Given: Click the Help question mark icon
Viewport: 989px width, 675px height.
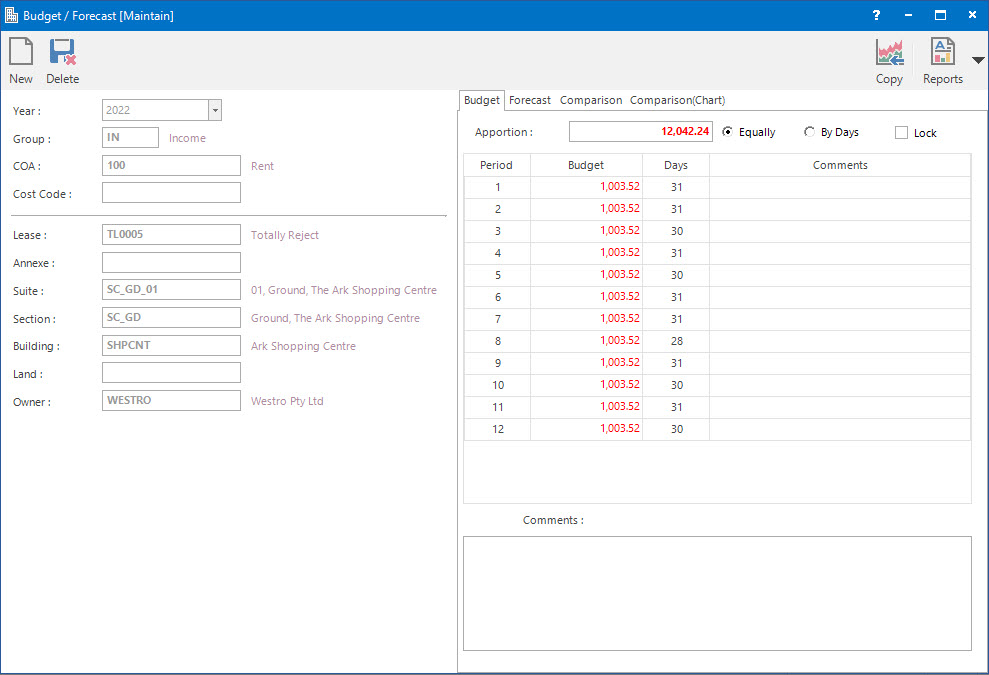Looking at the screenshot, I should coord(875,15).
